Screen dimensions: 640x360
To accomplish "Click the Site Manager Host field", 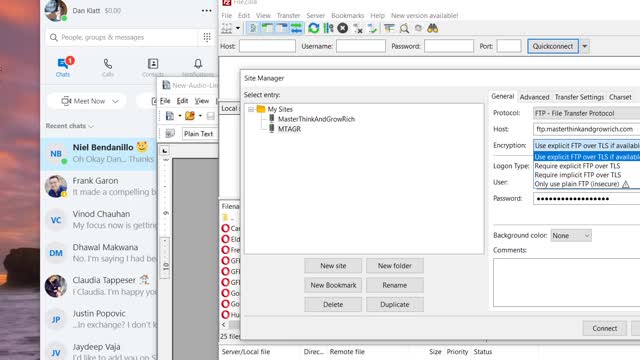I will pos(587,129).
